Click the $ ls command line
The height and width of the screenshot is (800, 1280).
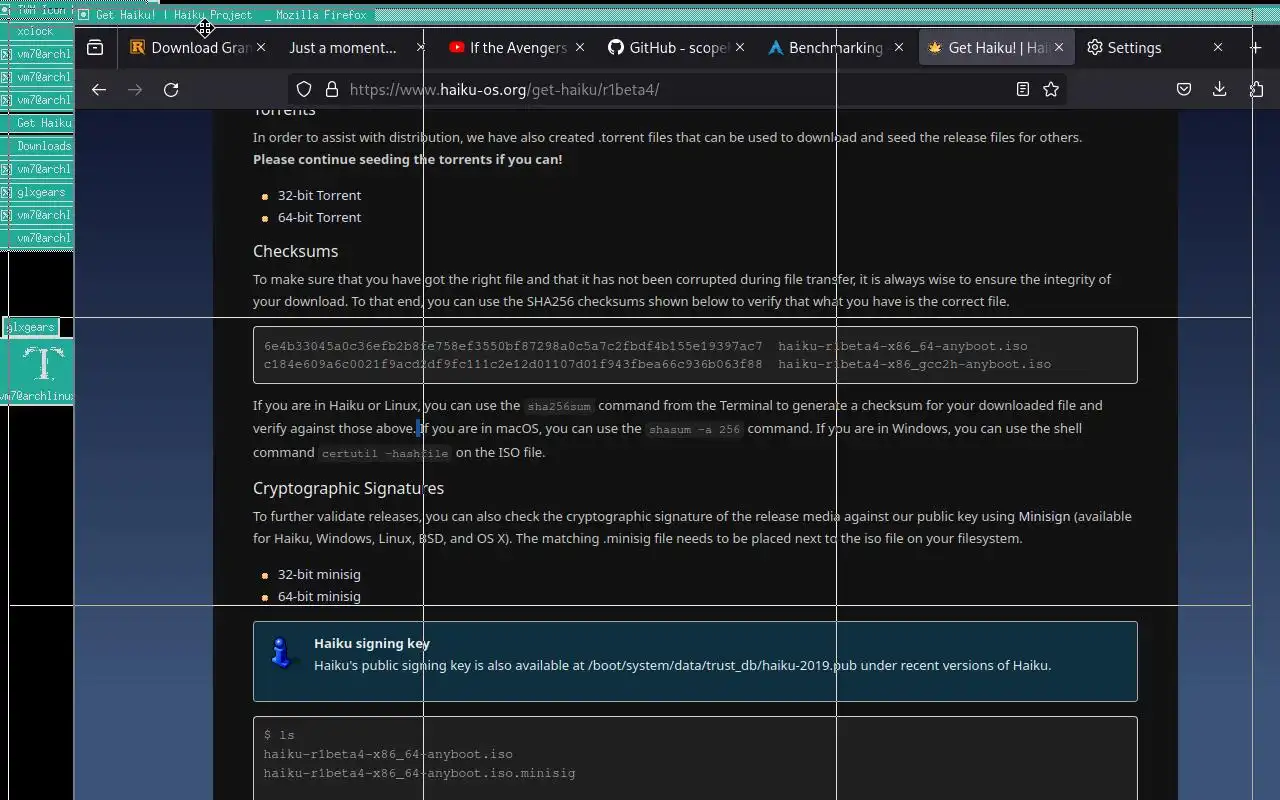click(279, 735)
